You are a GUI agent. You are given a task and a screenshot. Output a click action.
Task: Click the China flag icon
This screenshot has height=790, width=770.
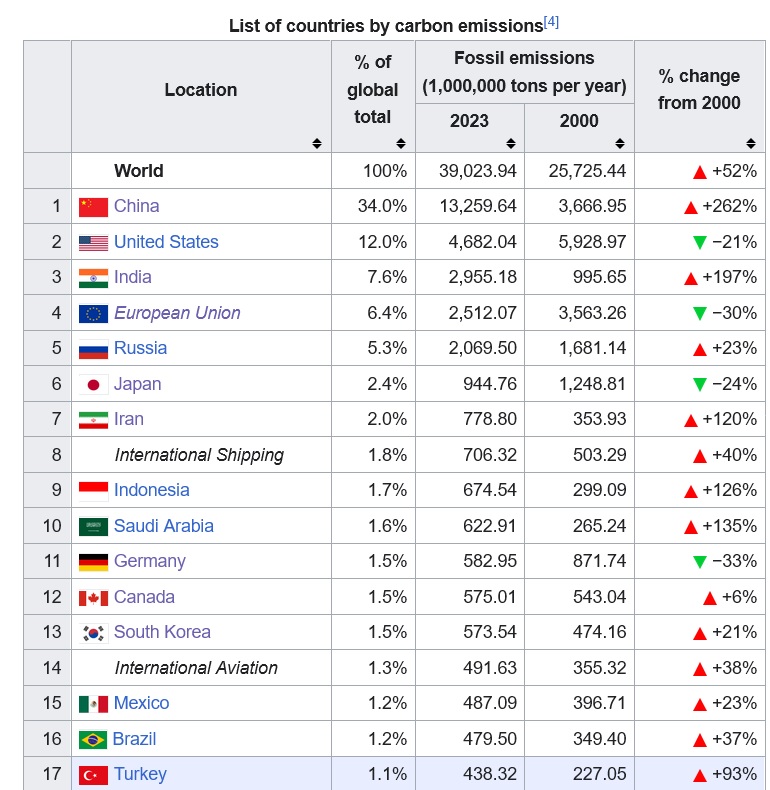[x=93, y=207]
